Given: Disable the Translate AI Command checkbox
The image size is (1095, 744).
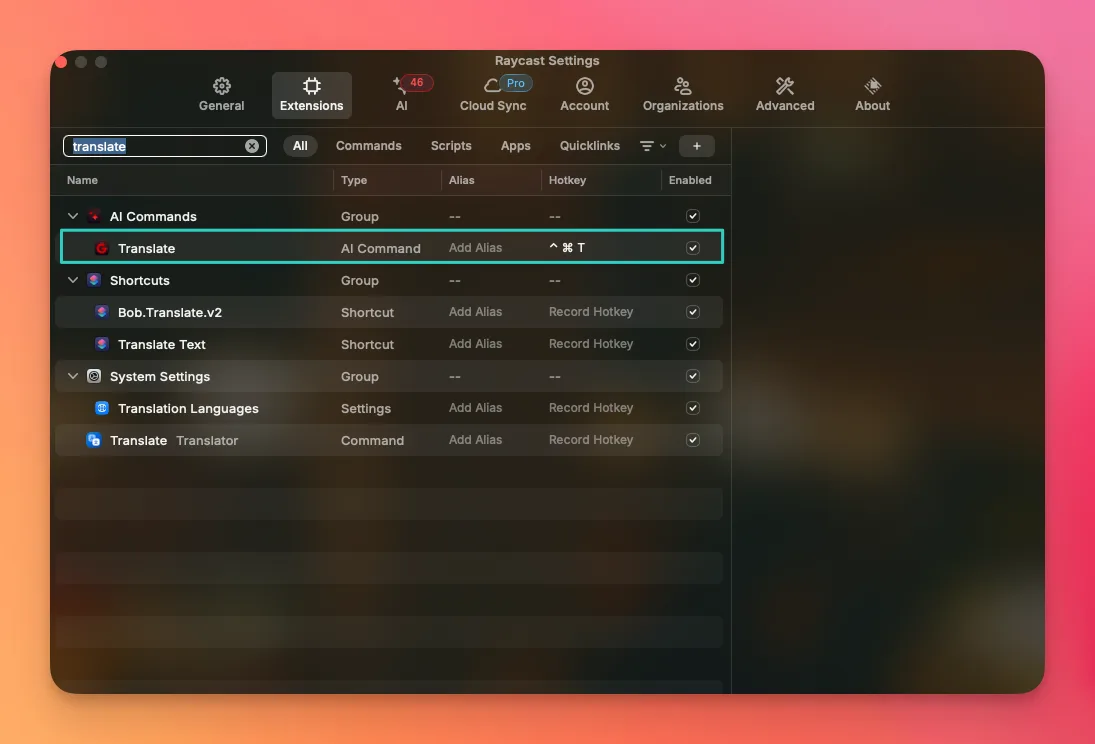Looking at the screenshot, I should coord(693,248).
